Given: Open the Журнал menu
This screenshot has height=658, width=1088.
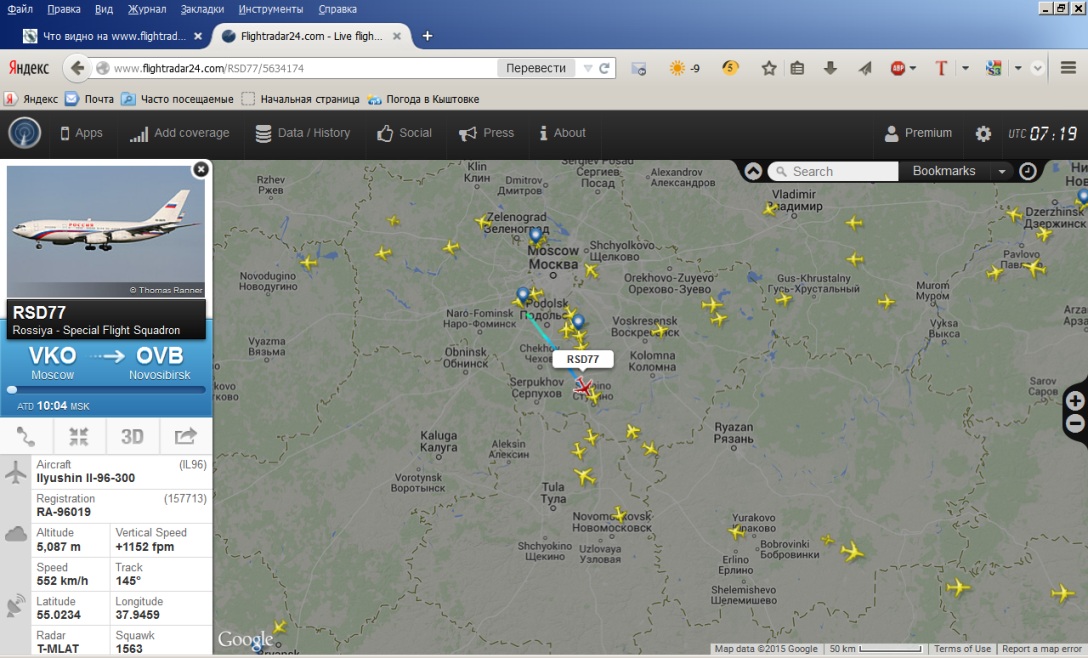Looking at the screenshot, I should coord(147,9).
